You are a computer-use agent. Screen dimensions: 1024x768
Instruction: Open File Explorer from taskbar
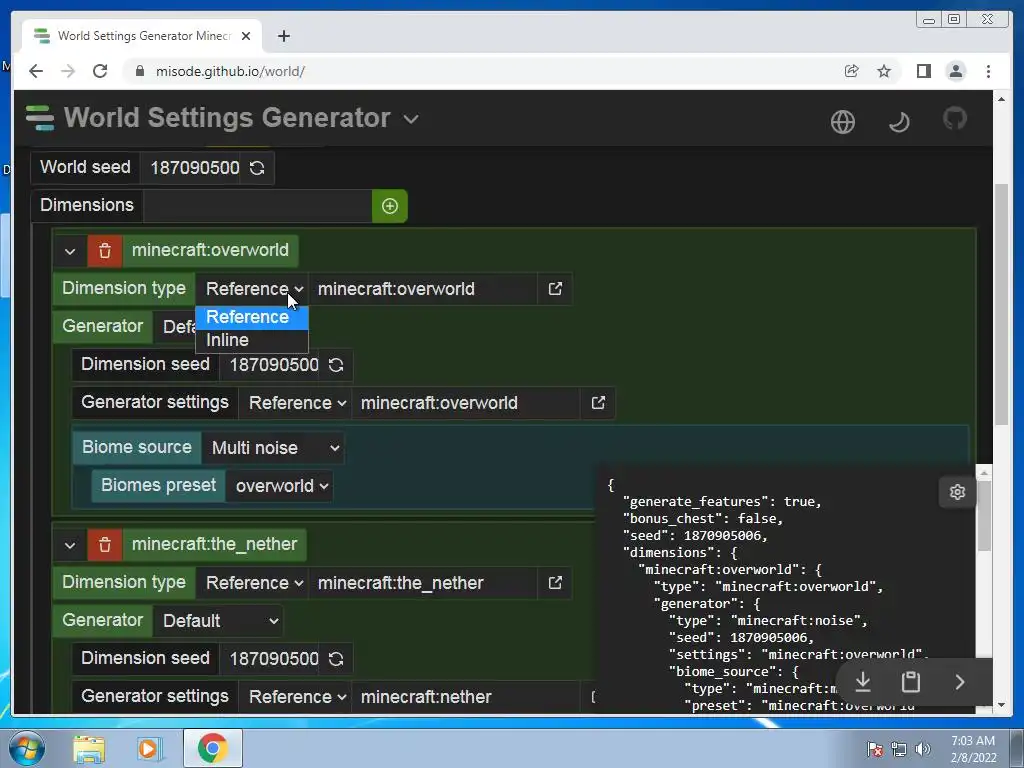tap(89, 748)
